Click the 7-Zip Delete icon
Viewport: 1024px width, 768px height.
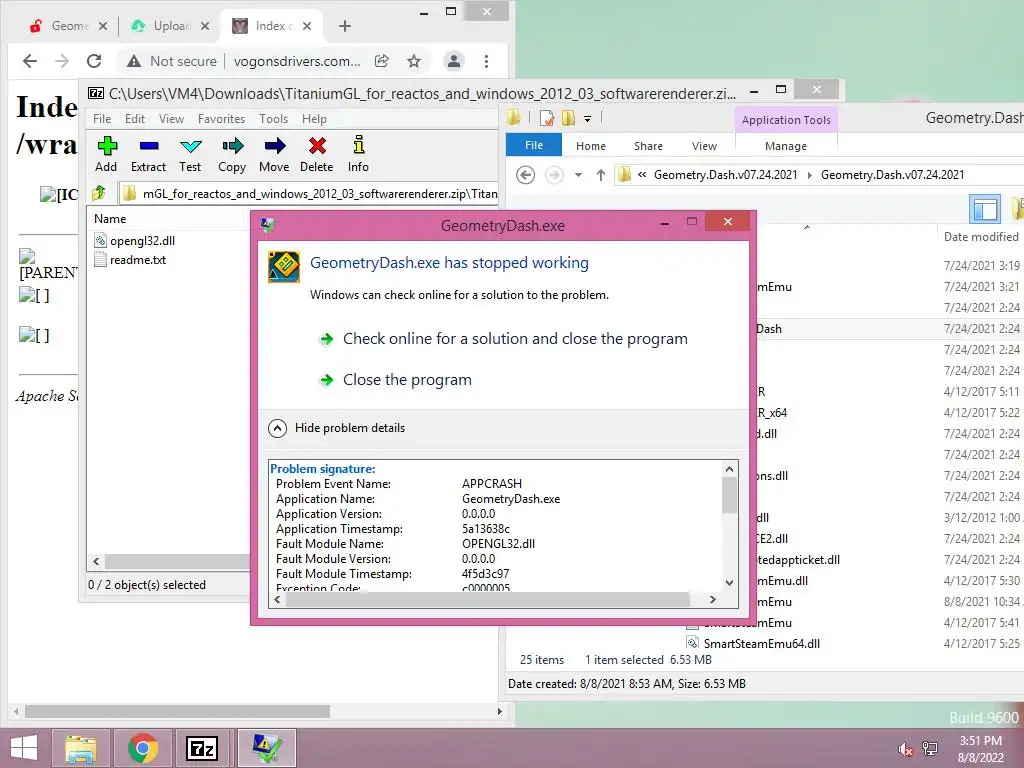(317, 146)
